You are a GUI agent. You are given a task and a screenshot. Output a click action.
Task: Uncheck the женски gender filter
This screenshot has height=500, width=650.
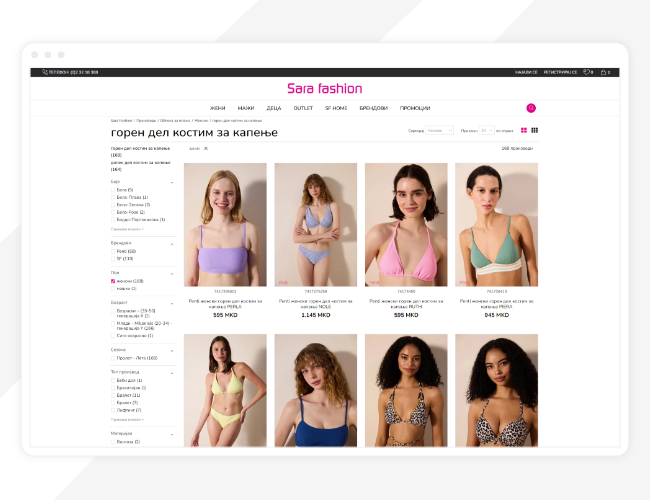coord(113,281)
